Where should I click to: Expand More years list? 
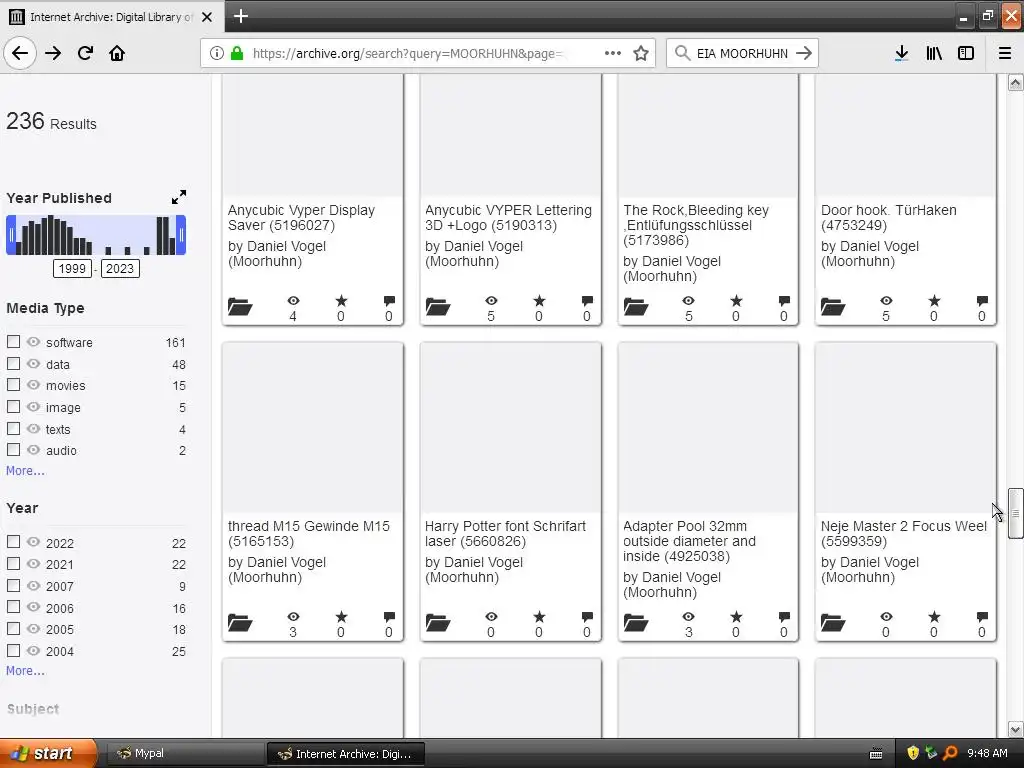pos(25,671)
